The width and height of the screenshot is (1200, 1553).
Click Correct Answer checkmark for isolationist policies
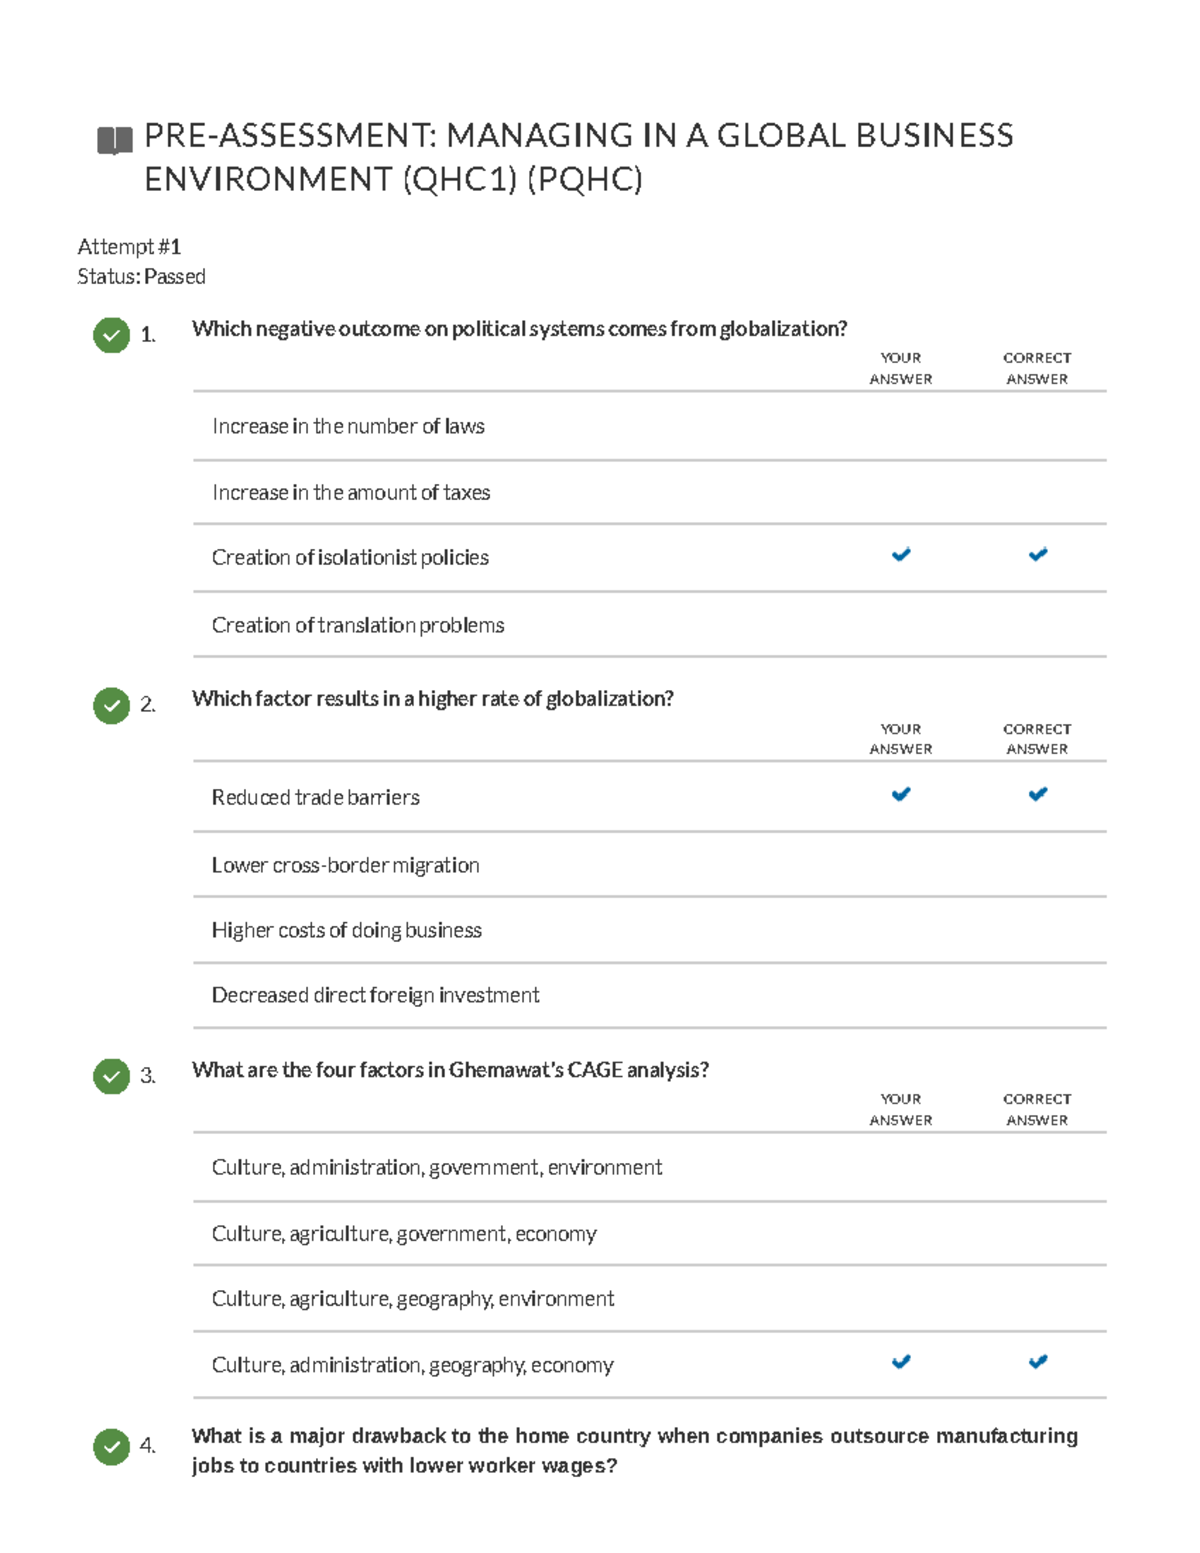click(1038, 554)
